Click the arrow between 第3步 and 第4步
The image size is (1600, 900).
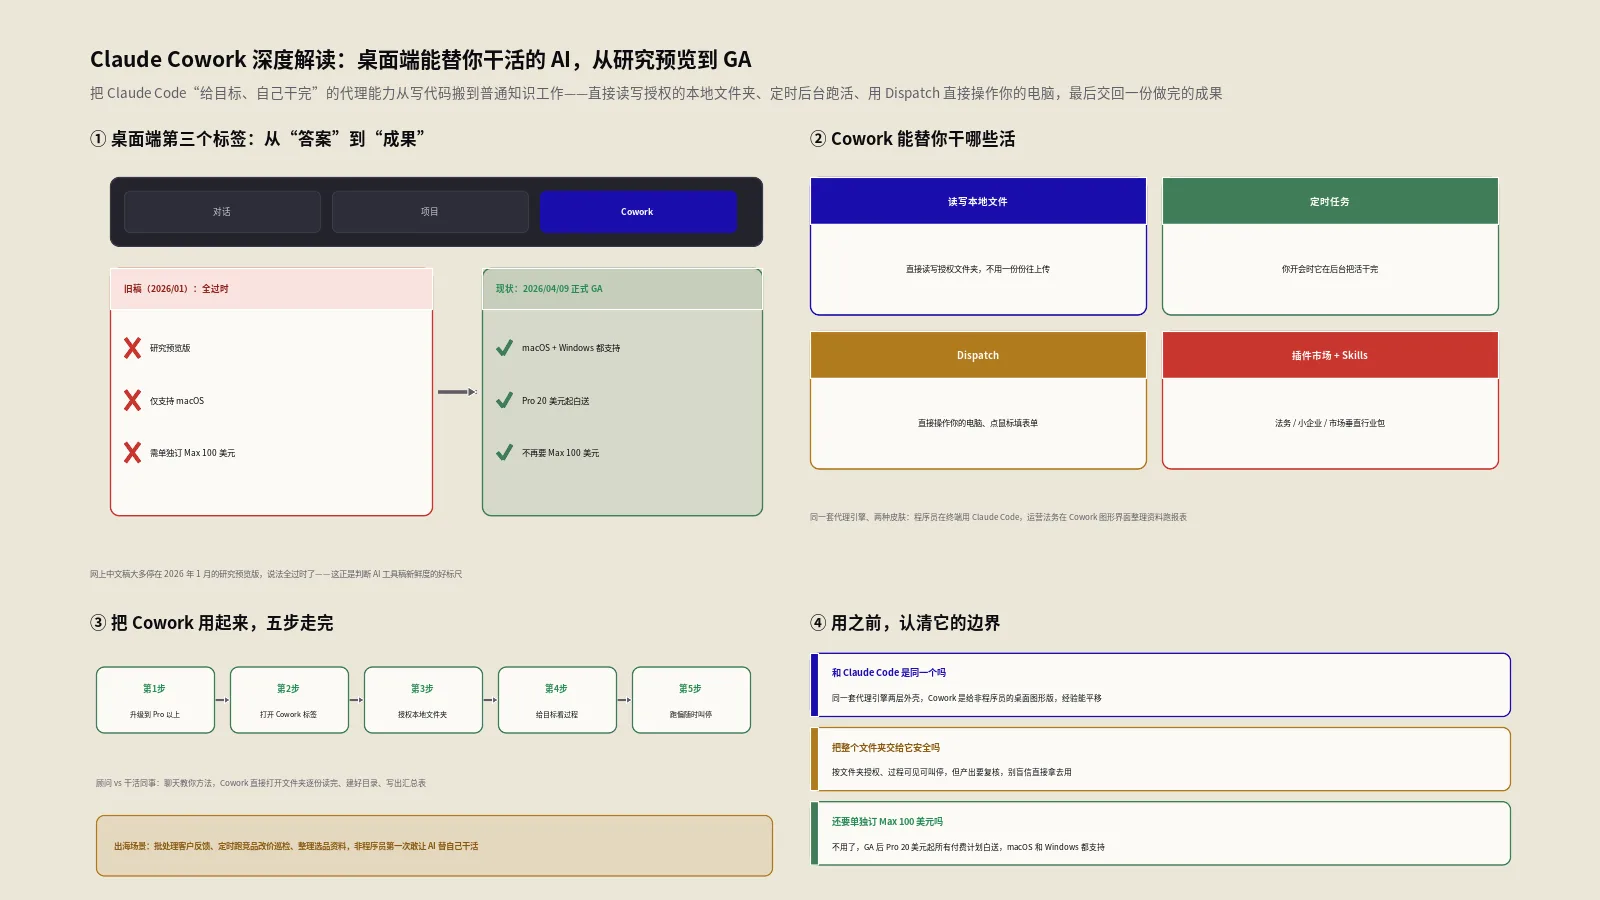coord(490,700)
